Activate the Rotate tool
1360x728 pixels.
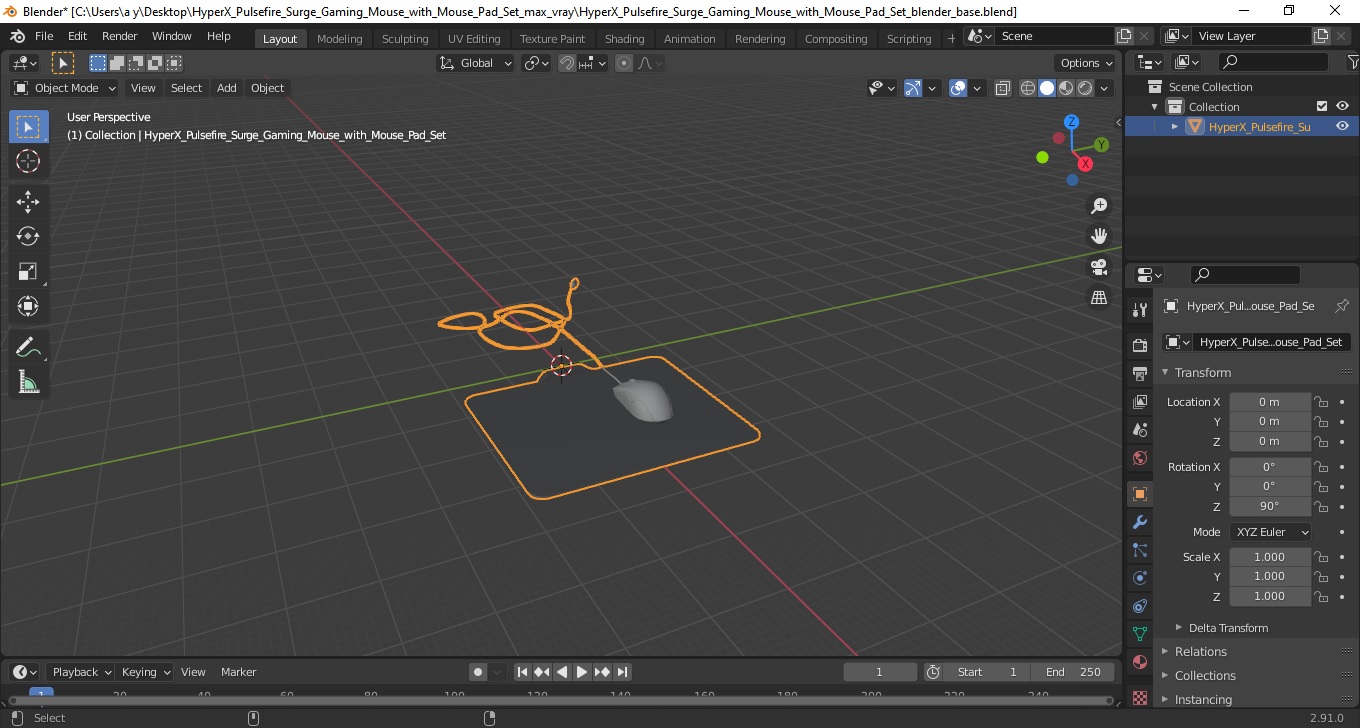28,236
